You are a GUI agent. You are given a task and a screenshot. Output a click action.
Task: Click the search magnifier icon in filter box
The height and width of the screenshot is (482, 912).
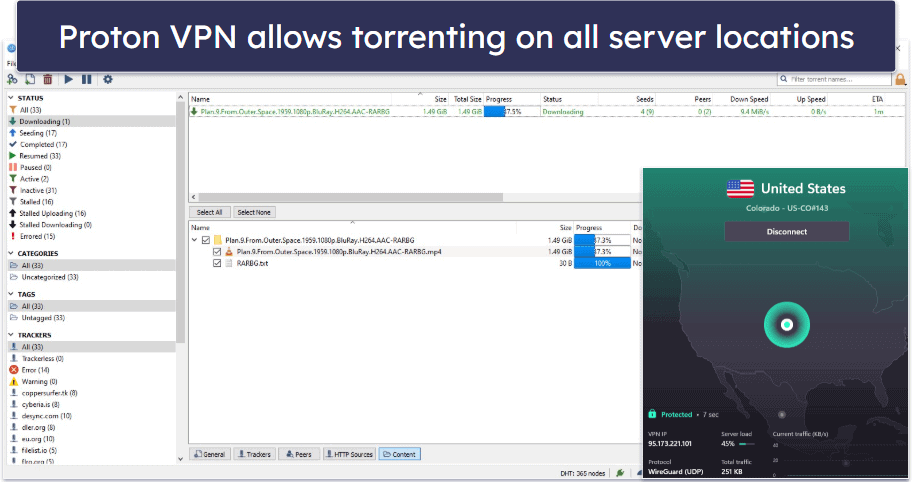784,79
